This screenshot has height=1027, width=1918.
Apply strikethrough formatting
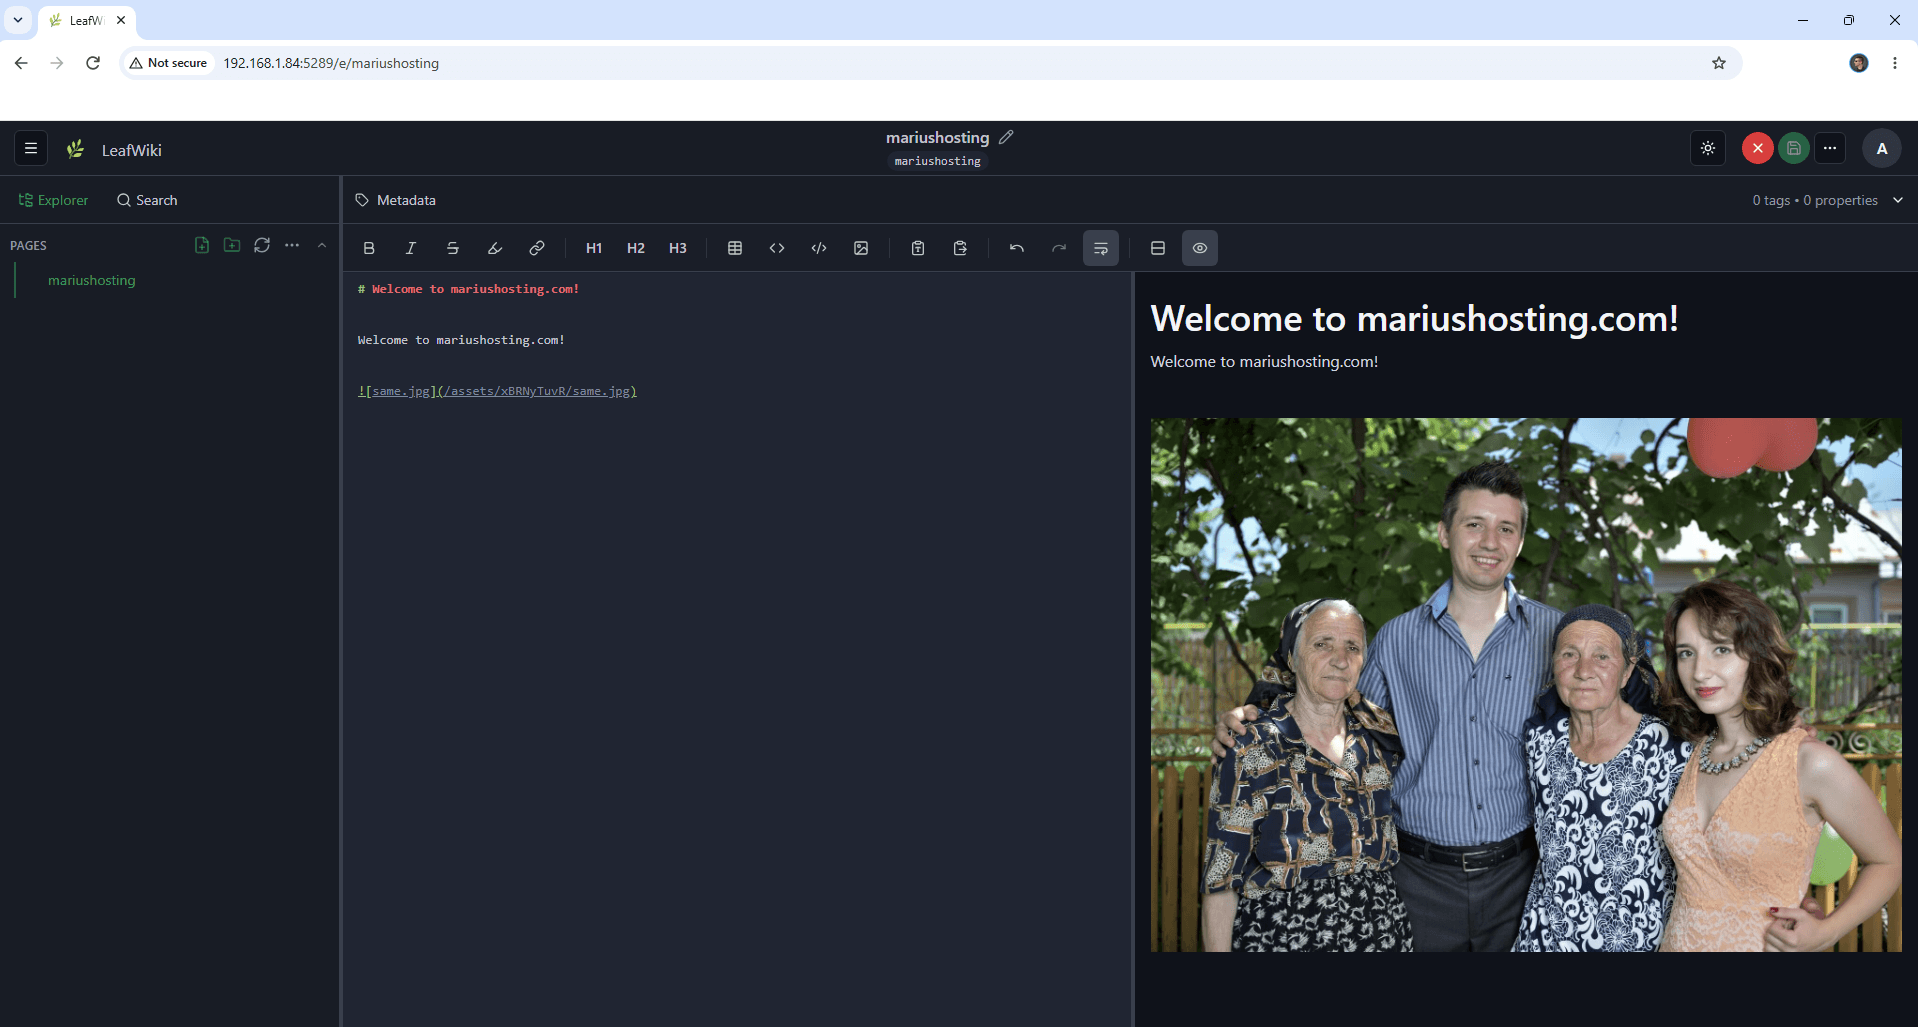(453, 248)
